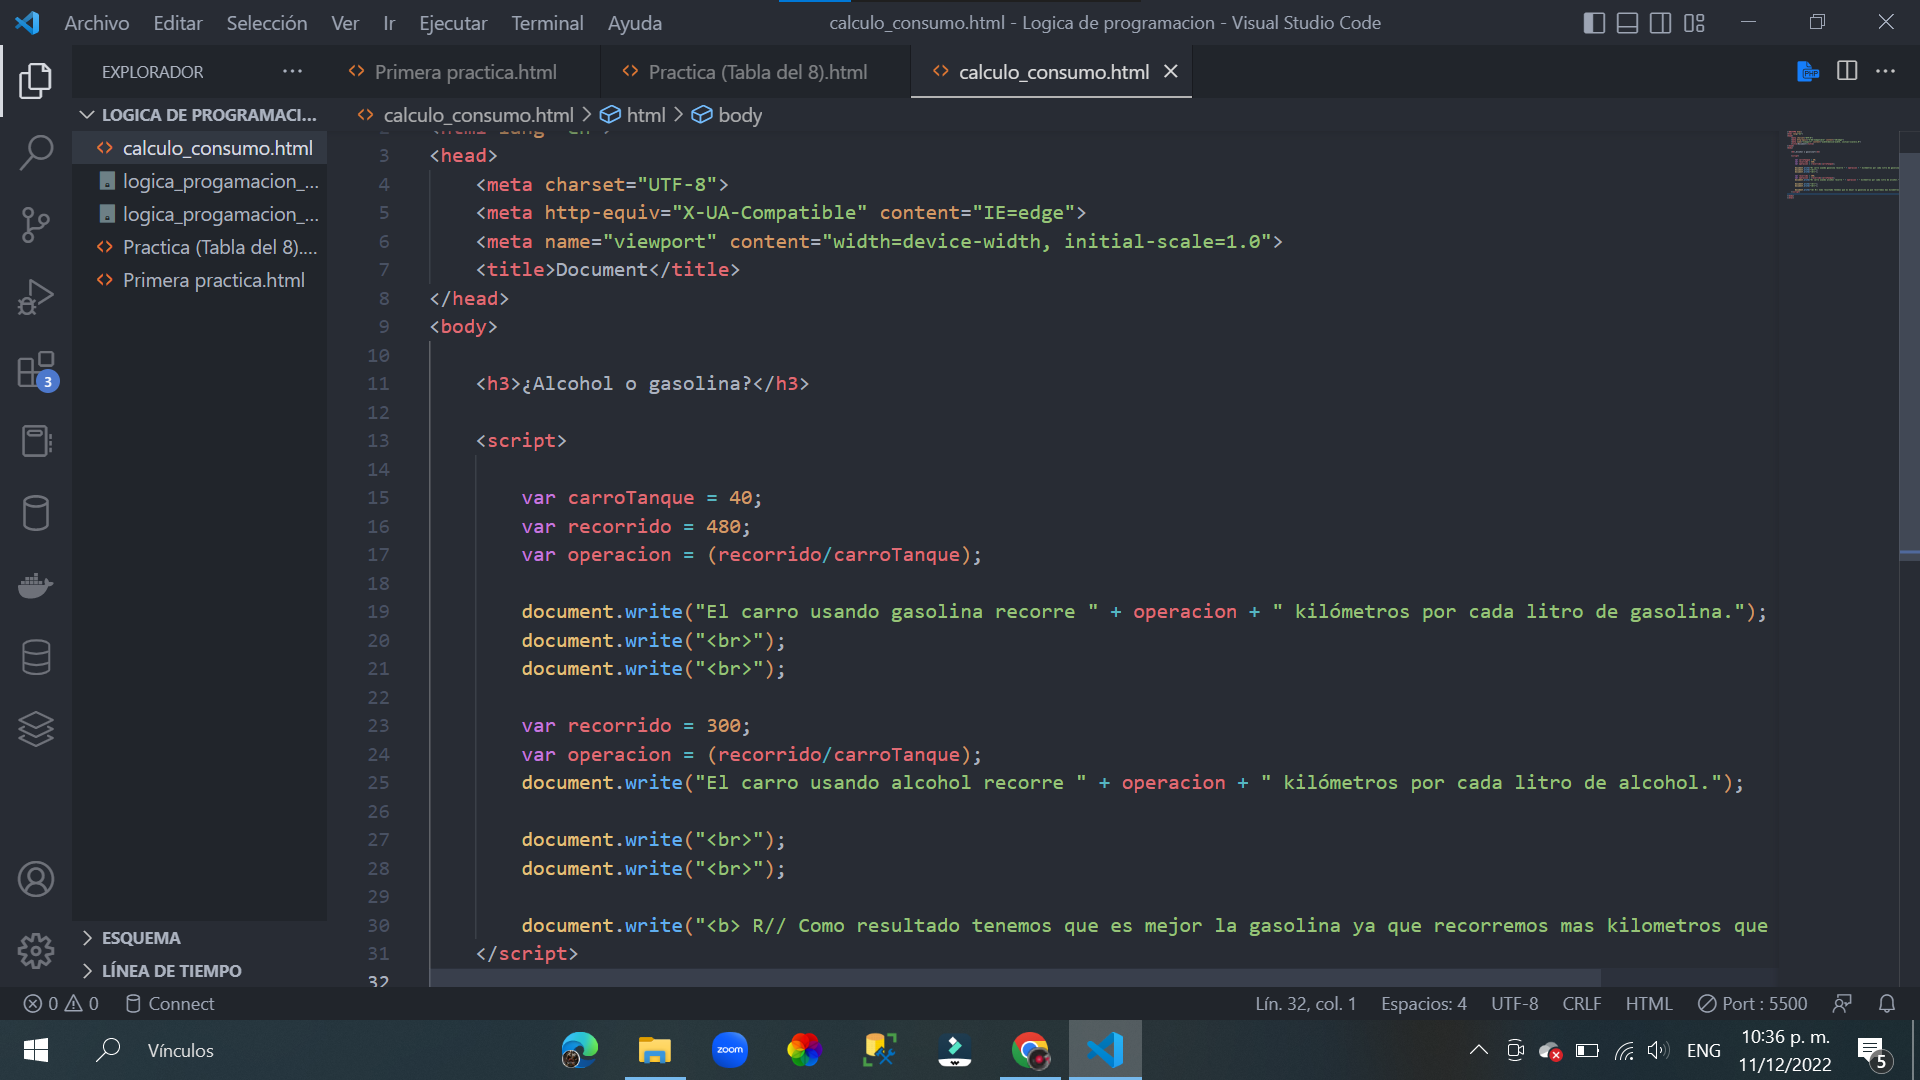Click errors and warnings count in status bar
This screenshot has height=1080, width=1920.
click(61, 1003)
